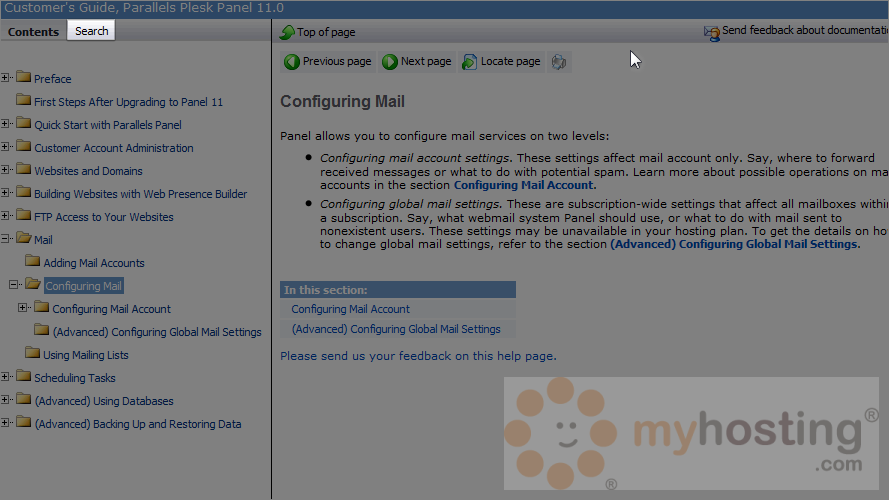
Task: Collapse the Configuring Mail node
Action: pos(14,284)
